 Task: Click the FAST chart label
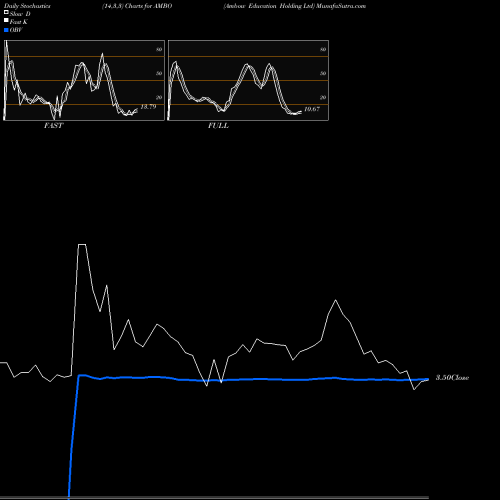pos(53,125)
